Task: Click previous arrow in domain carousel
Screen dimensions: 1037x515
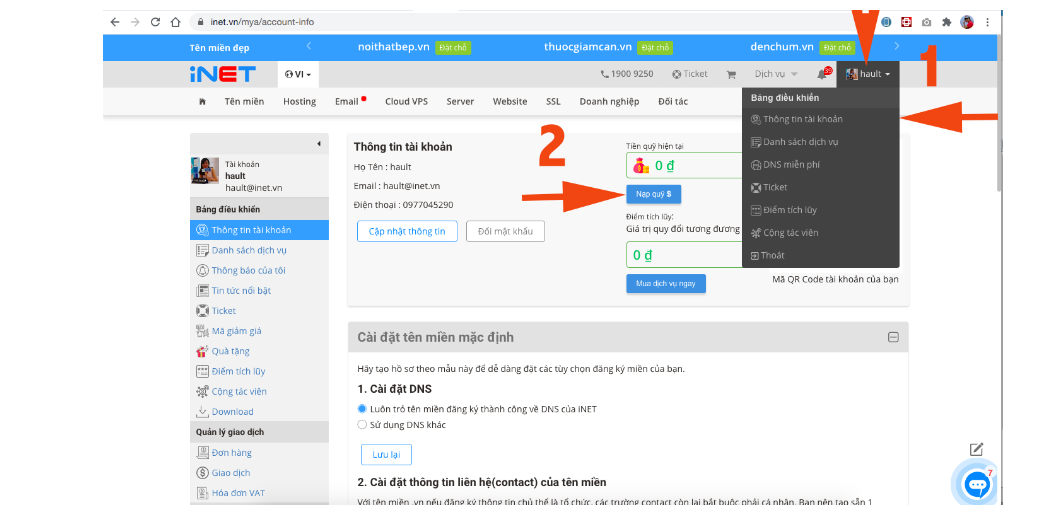Action: (309, 46)
